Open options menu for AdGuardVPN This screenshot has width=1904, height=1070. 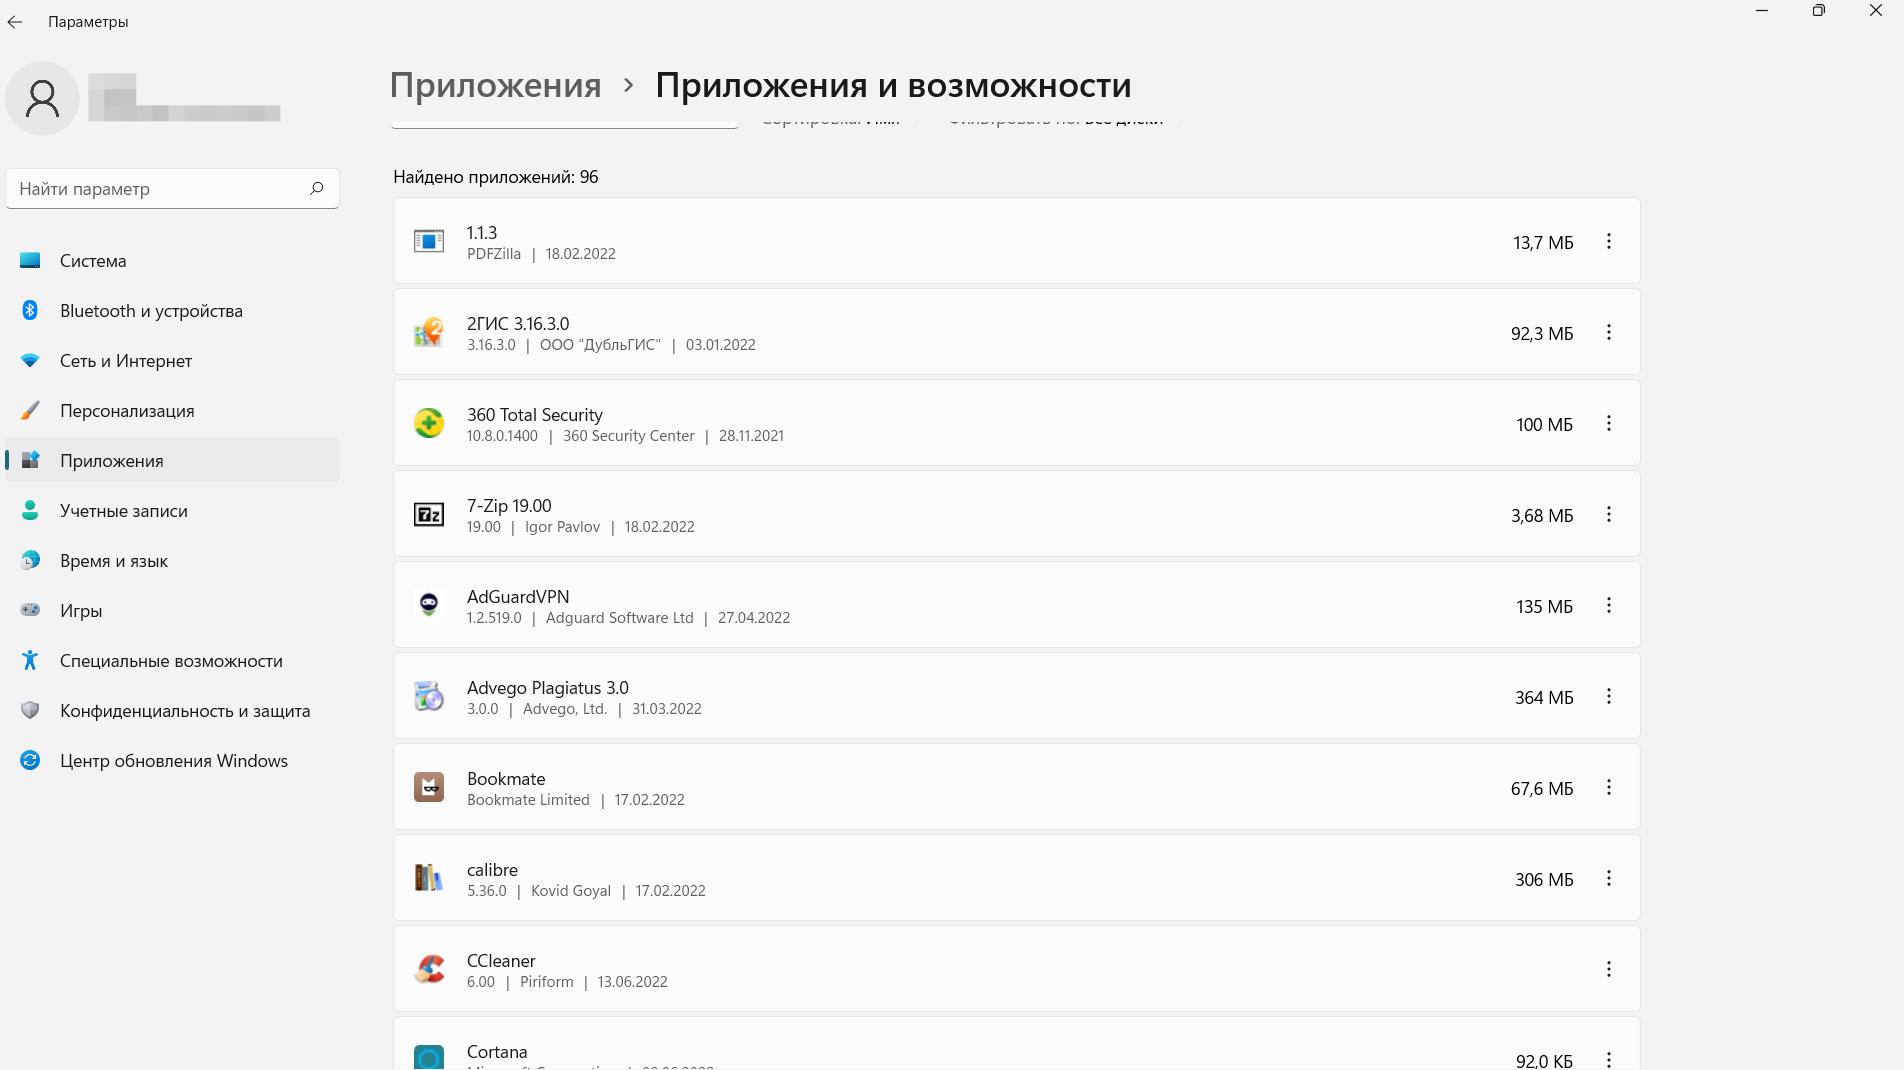coord(1609,605)
